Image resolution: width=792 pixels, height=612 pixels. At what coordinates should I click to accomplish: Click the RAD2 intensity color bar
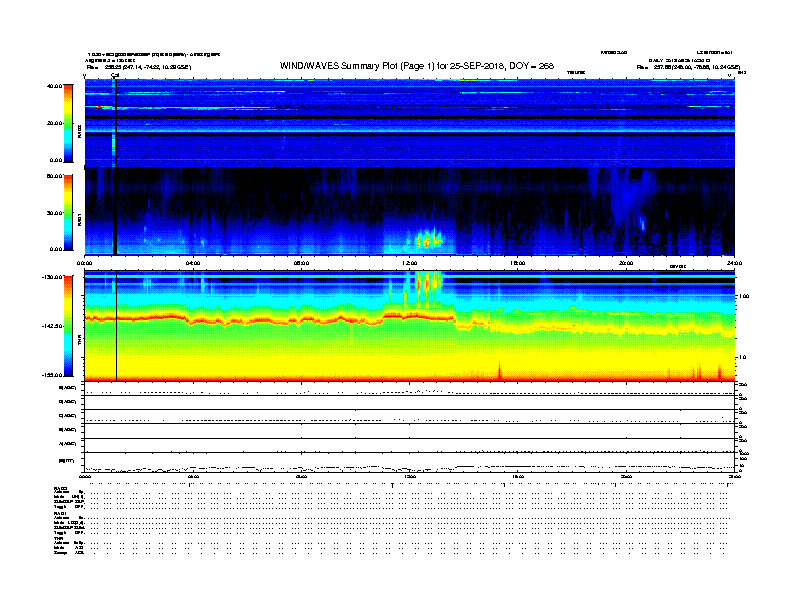[68, 123]
